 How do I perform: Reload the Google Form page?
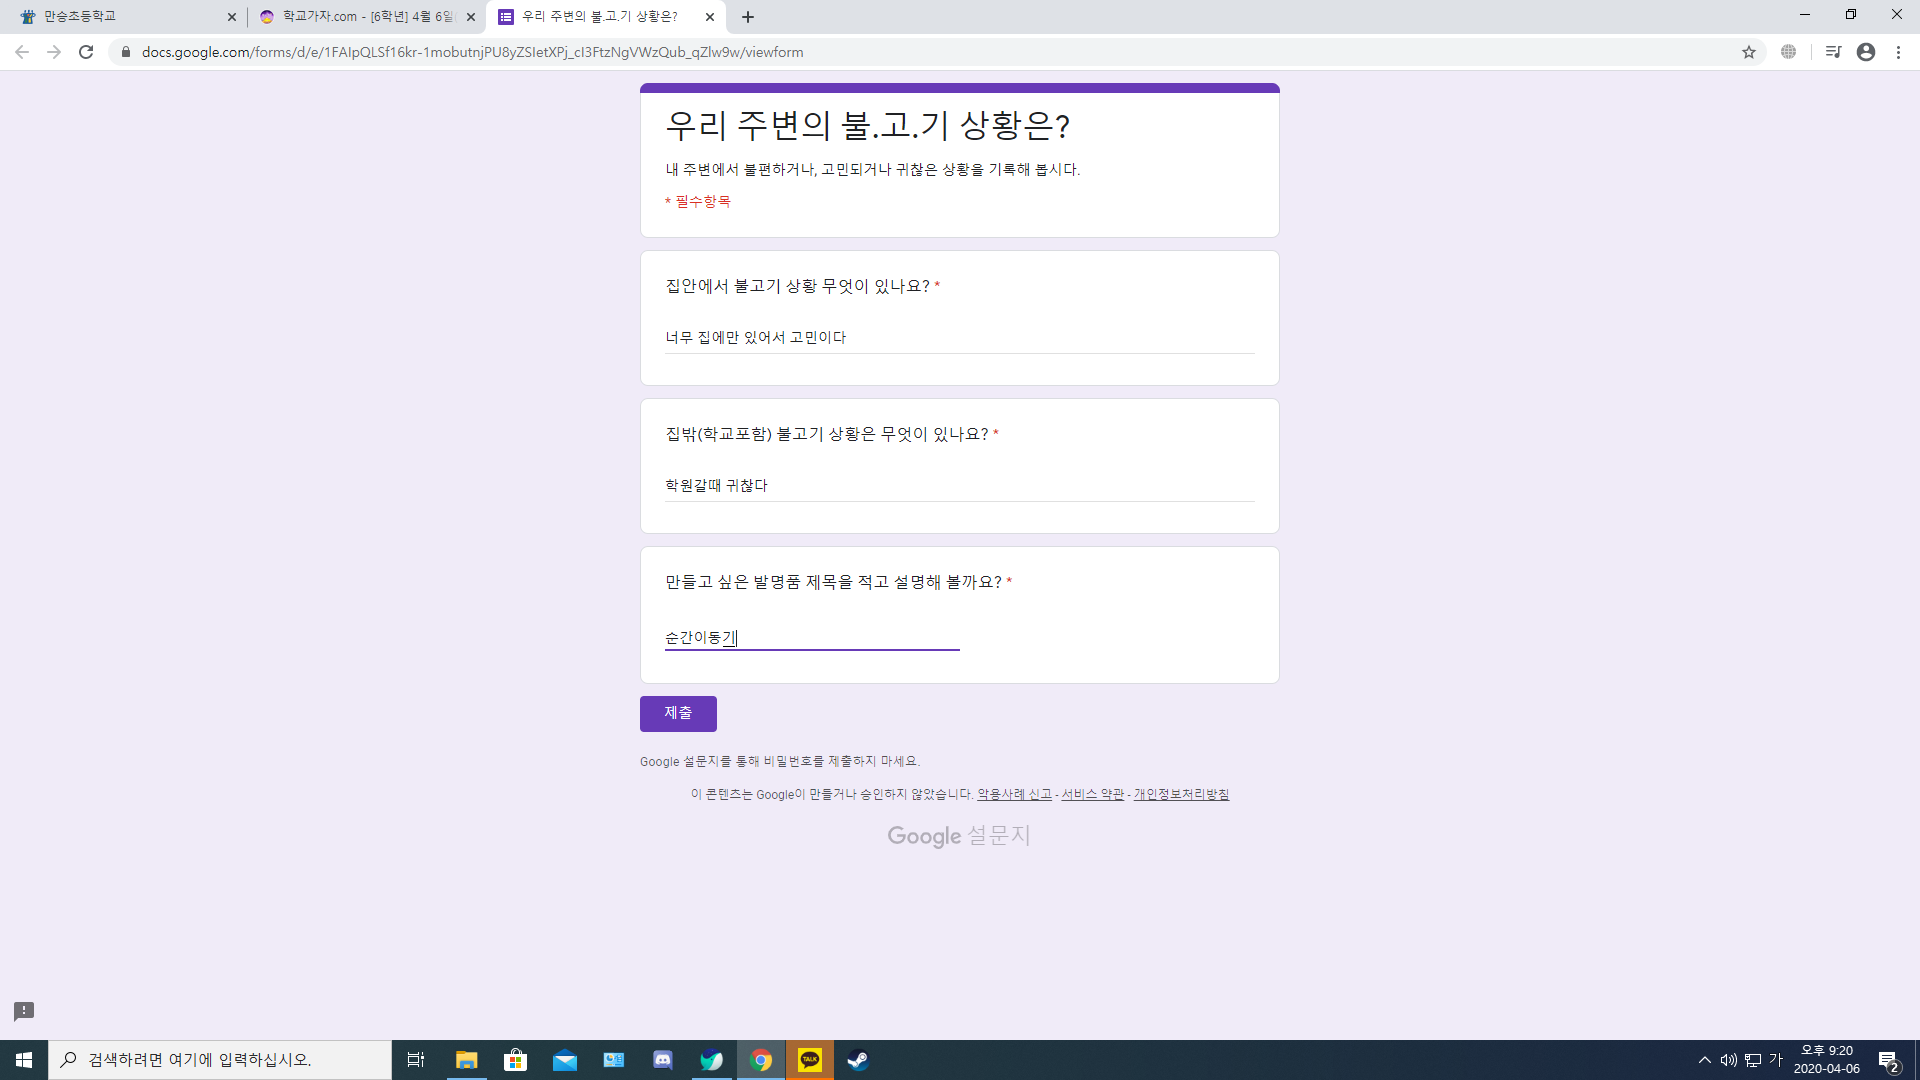(x=86, y=52)
